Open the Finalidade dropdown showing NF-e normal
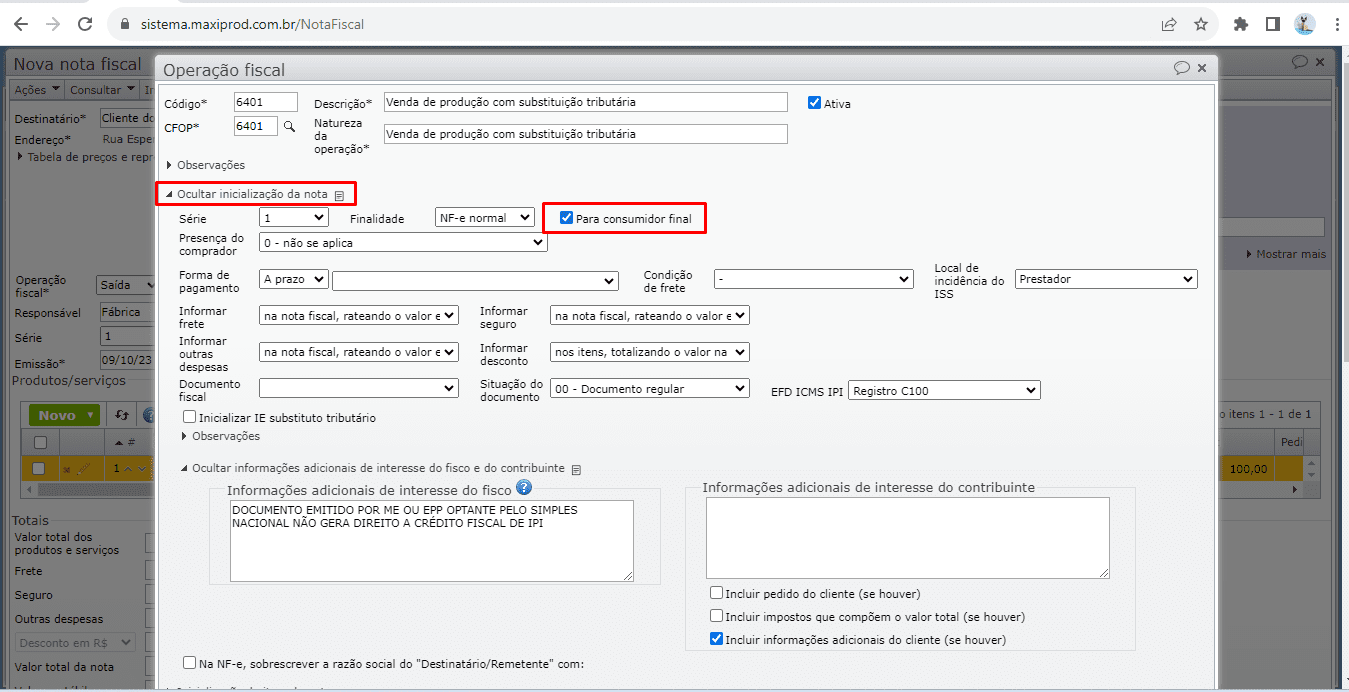Screen dimensions: 1349x692 484,217
